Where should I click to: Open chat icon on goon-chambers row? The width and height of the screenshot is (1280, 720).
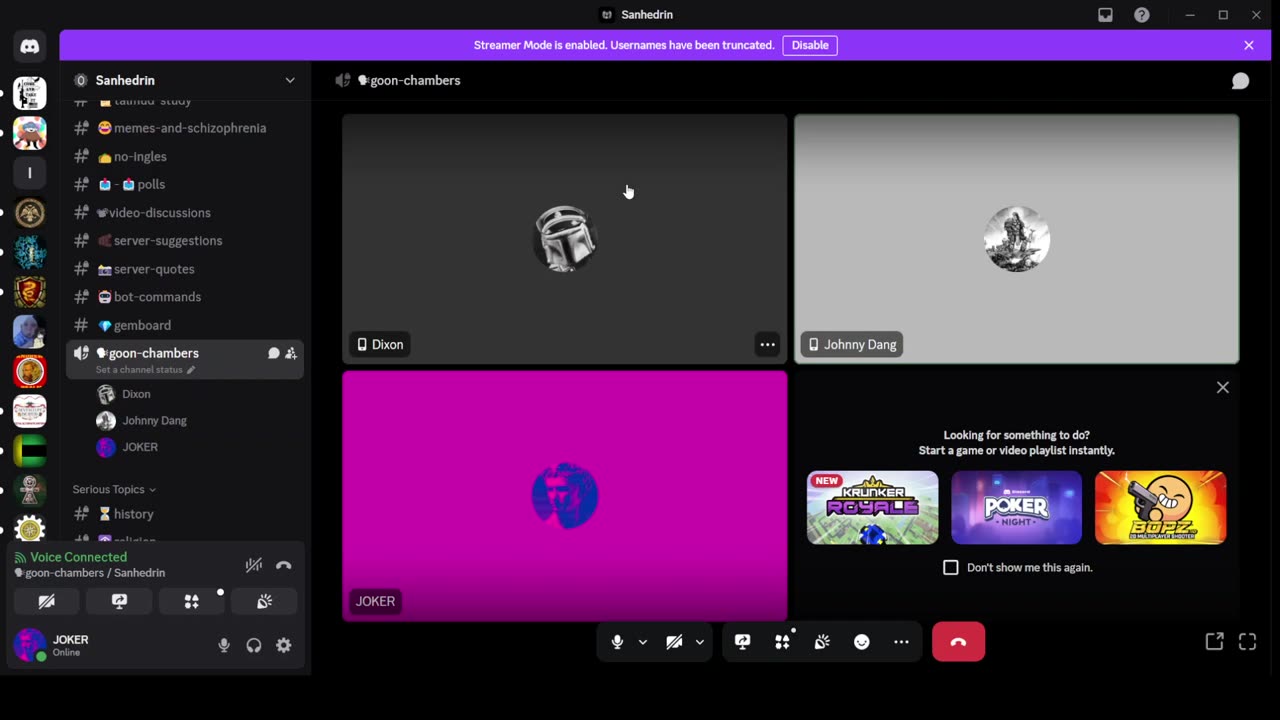point(273,353)
